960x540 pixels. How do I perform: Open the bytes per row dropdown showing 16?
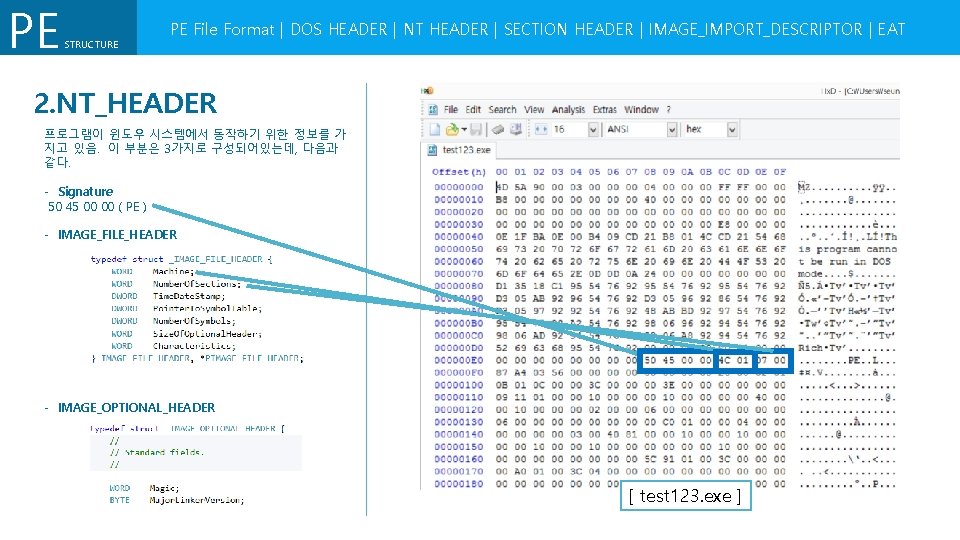(592, 129)
